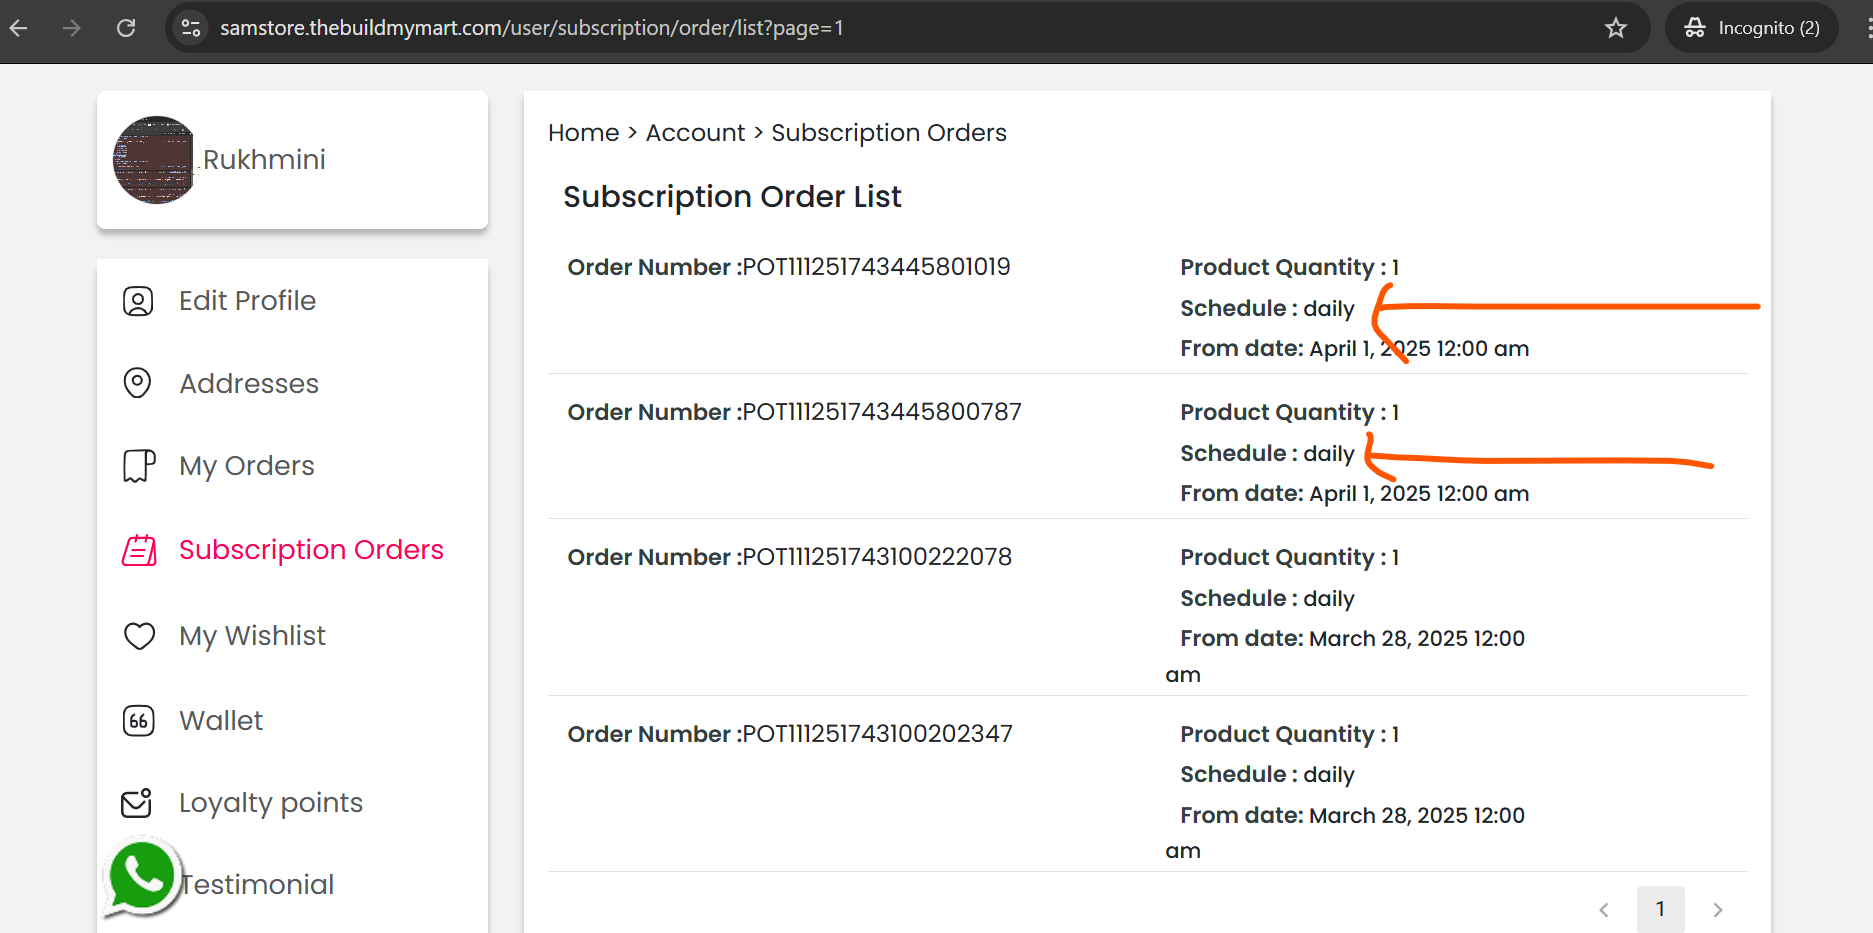The image size is (1873, 933).
Task: Click the My Wishlist heart icon
Action: pyautogui.click(x=139, y=636)
